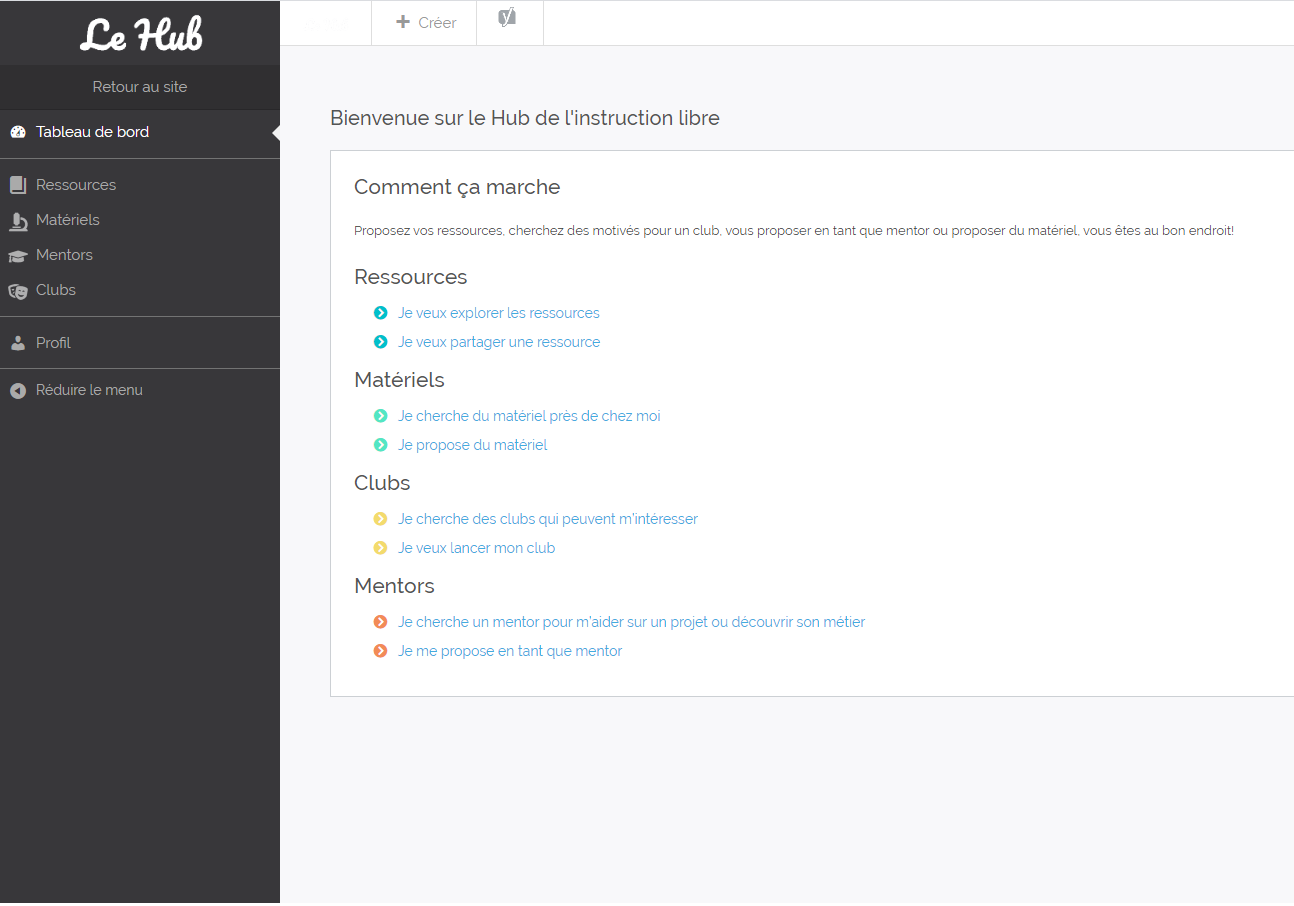This screenshot has height=906, width=1294.
Task: Click the theater masks icon beside Clubs
Action: coord(18,291)
